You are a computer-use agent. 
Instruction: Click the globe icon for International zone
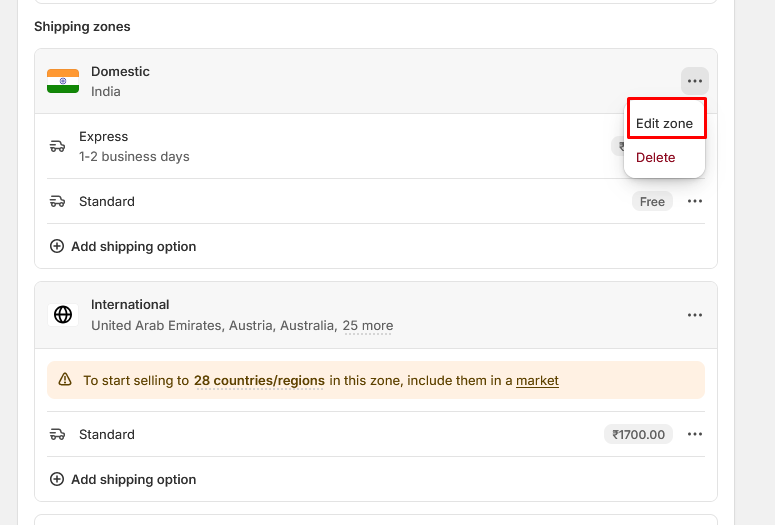coord(63,315)
